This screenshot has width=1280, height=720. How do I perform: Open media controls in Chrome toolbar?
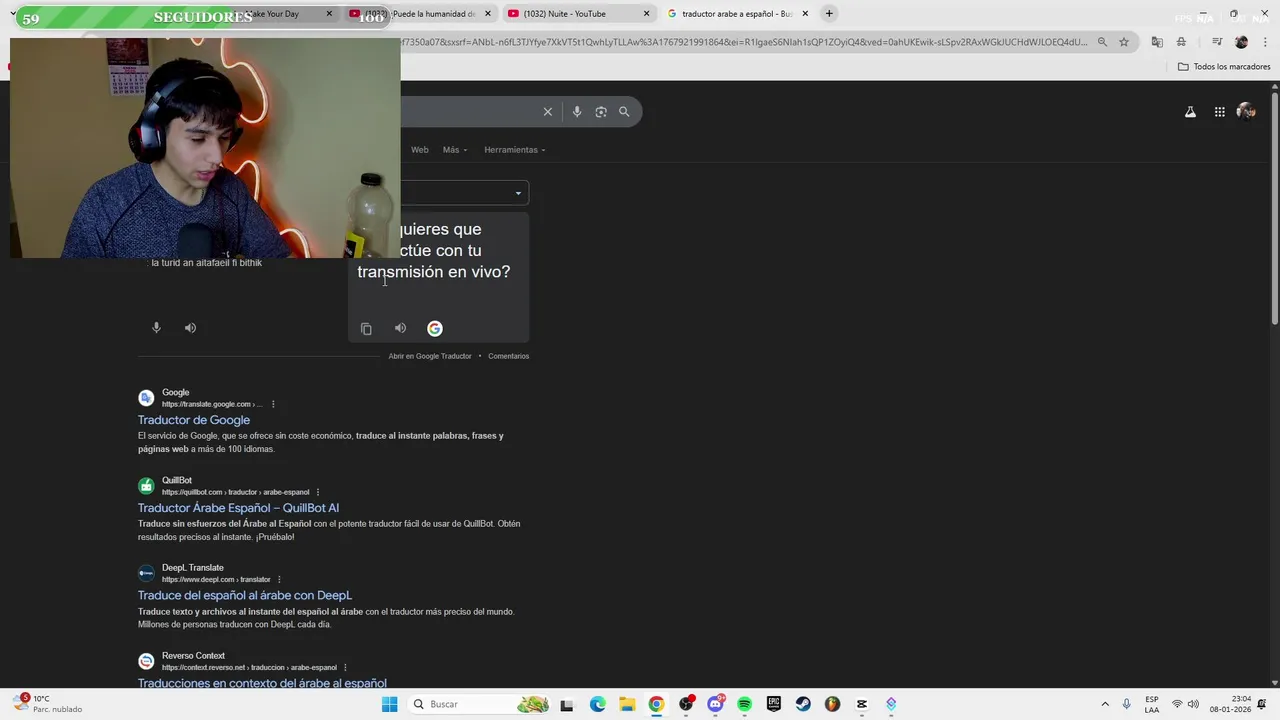point(1217,42)
